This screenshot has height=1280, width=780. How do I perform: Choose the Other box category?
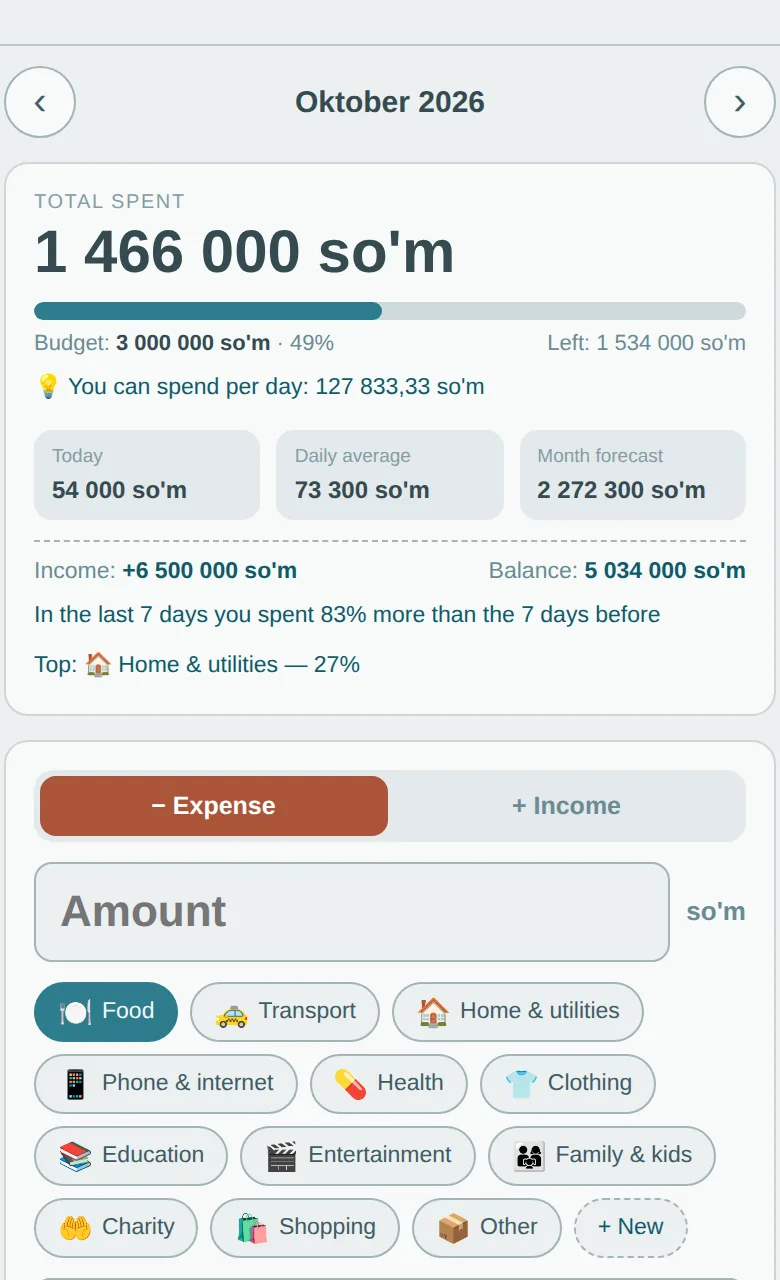click(487, 1228)
